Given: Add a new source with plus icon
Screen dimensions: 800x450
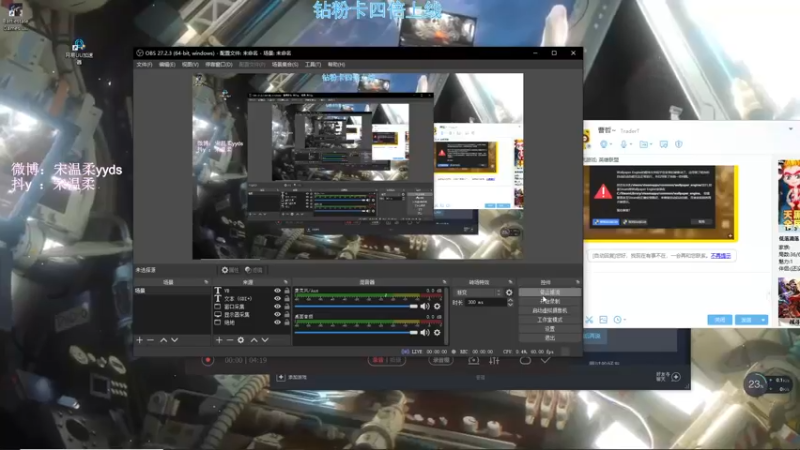Looking at the screenshot, I should point(219,340).
